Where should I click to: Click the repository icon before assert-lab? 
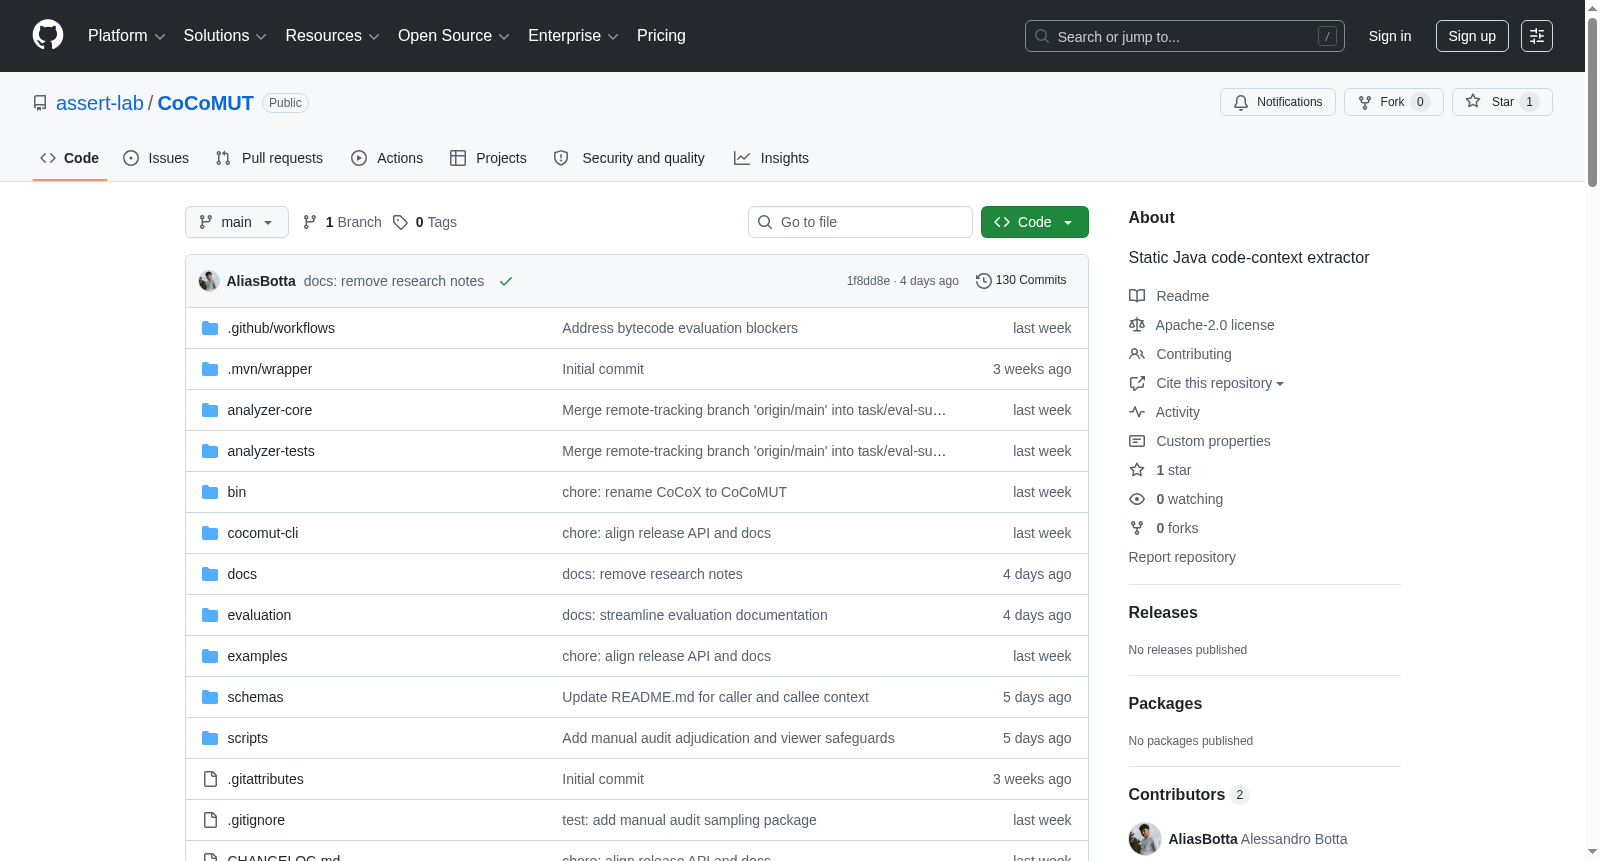(40, 103)
